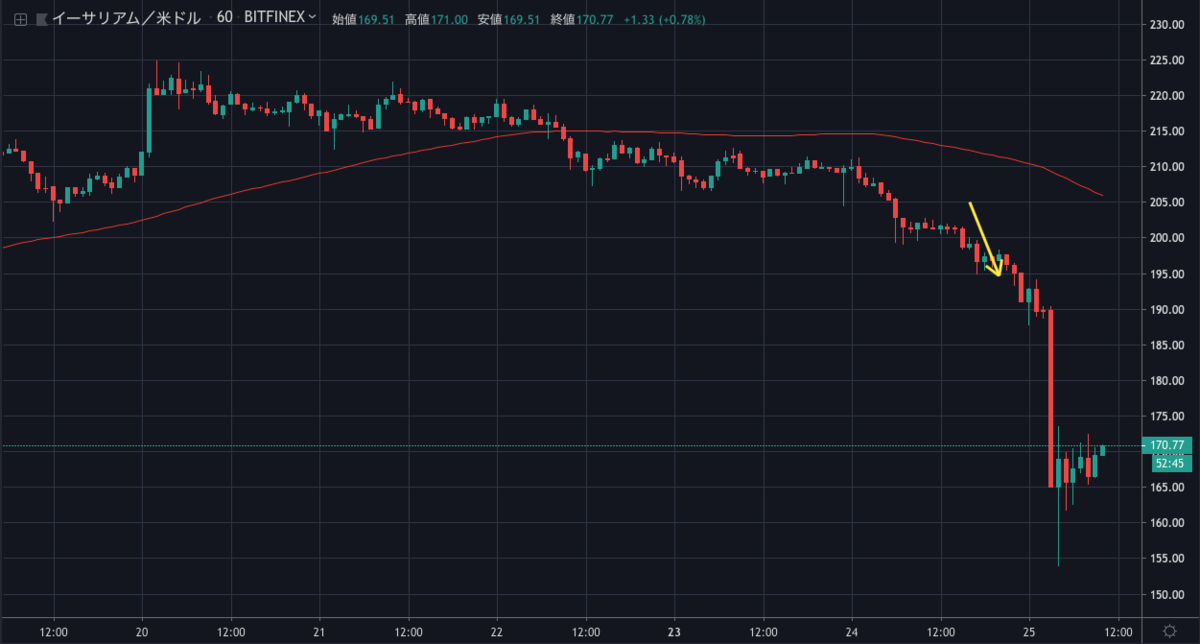Click the 20 date label on time axis

coord(142,632)
